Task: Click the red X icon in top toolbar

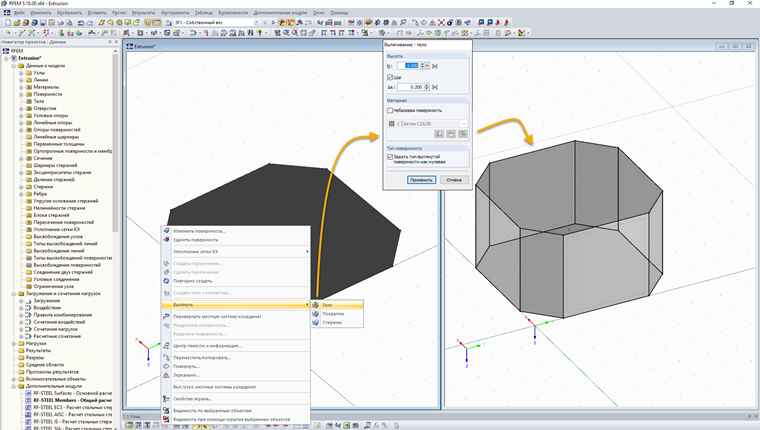Action: pyautogui.click(x=441, y=22)
